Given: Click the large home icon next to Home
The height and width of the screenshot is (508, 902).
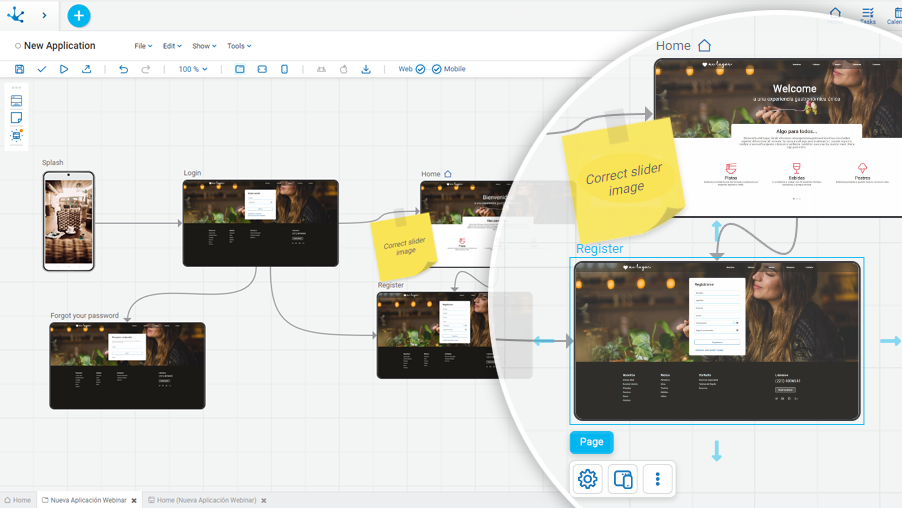Looking at the screenshot, I should (705, 45).
